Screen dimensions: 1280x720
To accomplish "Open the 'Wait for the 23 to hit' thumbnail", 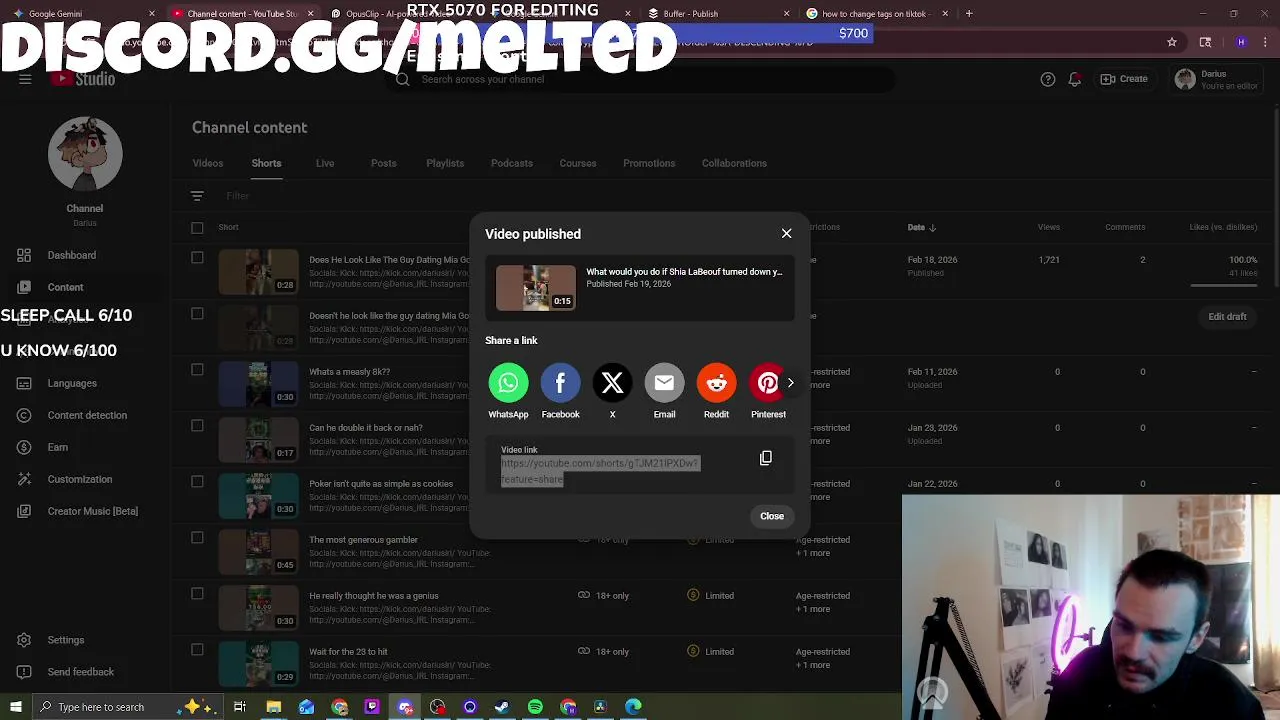I will [x=258, y=664].
